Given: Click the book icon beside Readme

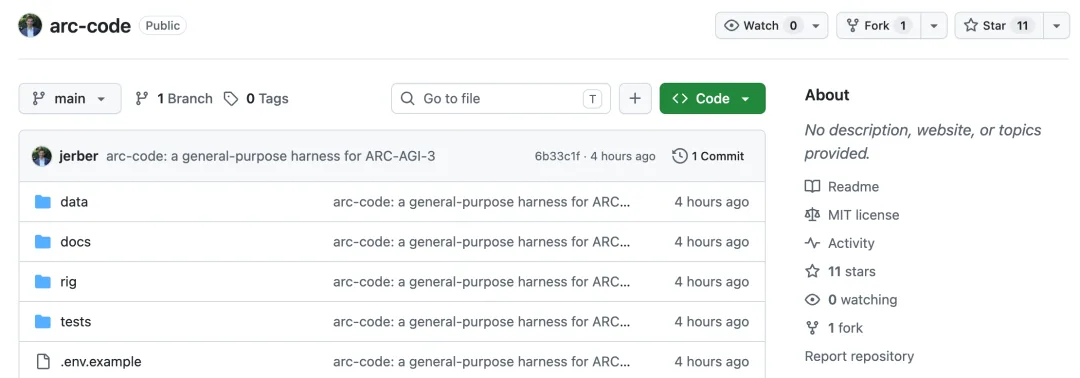Looking at the screenshot, I should [x=813, y=187].
